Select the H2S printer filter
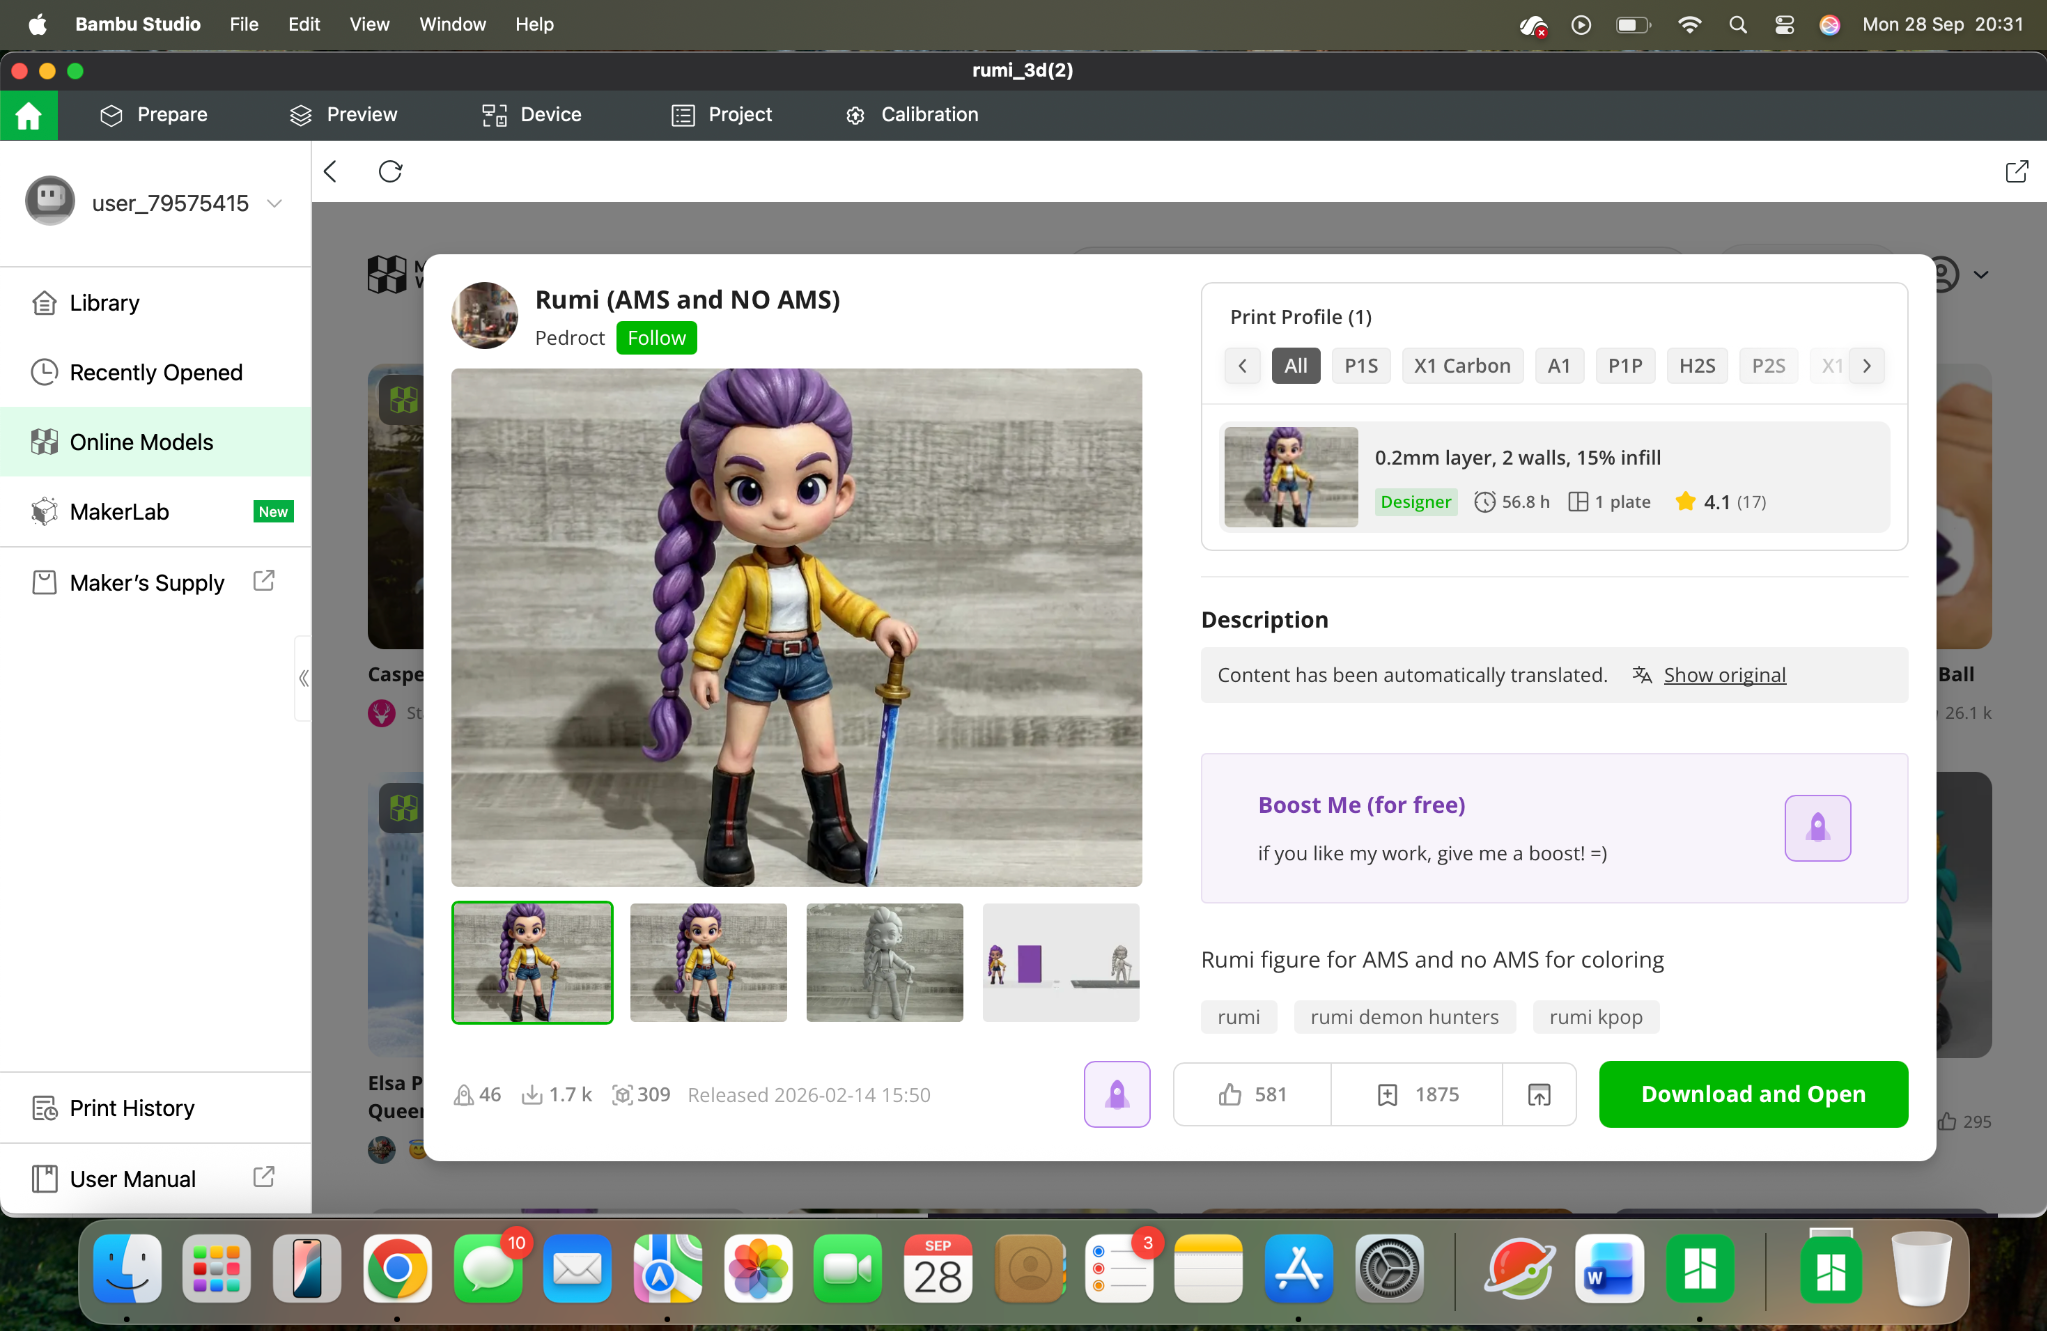The width and height of the screenshot is (2047, 1331). point(1697,366)
